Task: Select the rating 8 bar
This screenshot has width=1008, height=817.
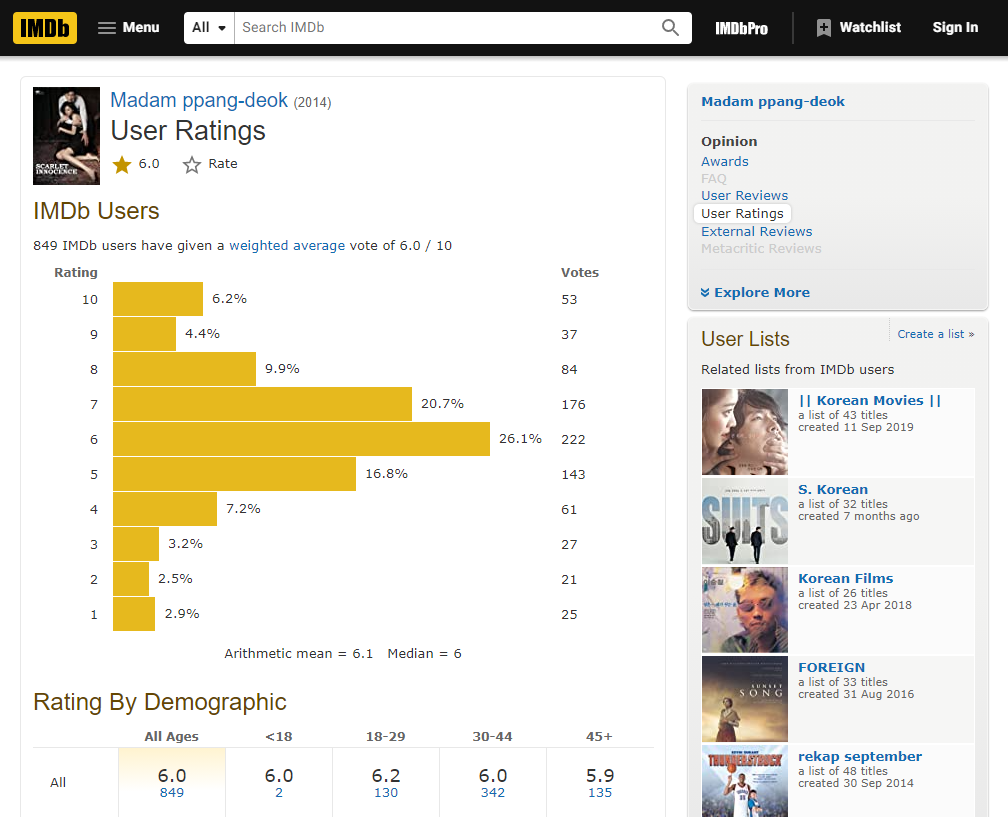Action: (184, 369)
